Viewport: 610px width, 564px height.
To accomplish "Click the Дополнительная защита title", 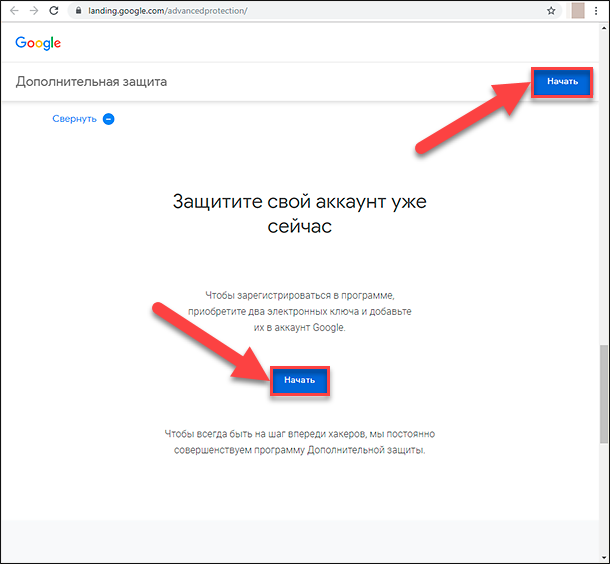I will tap(91, 82).
